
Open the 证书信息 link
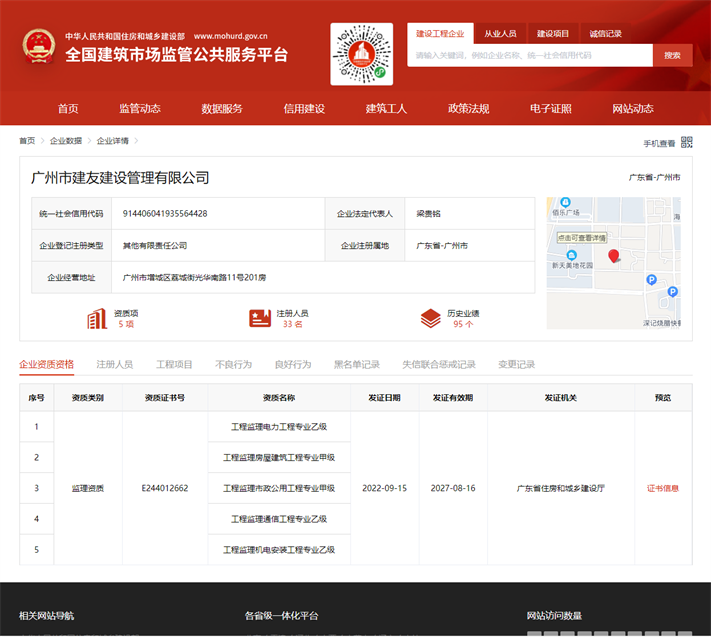click(662, 488)
